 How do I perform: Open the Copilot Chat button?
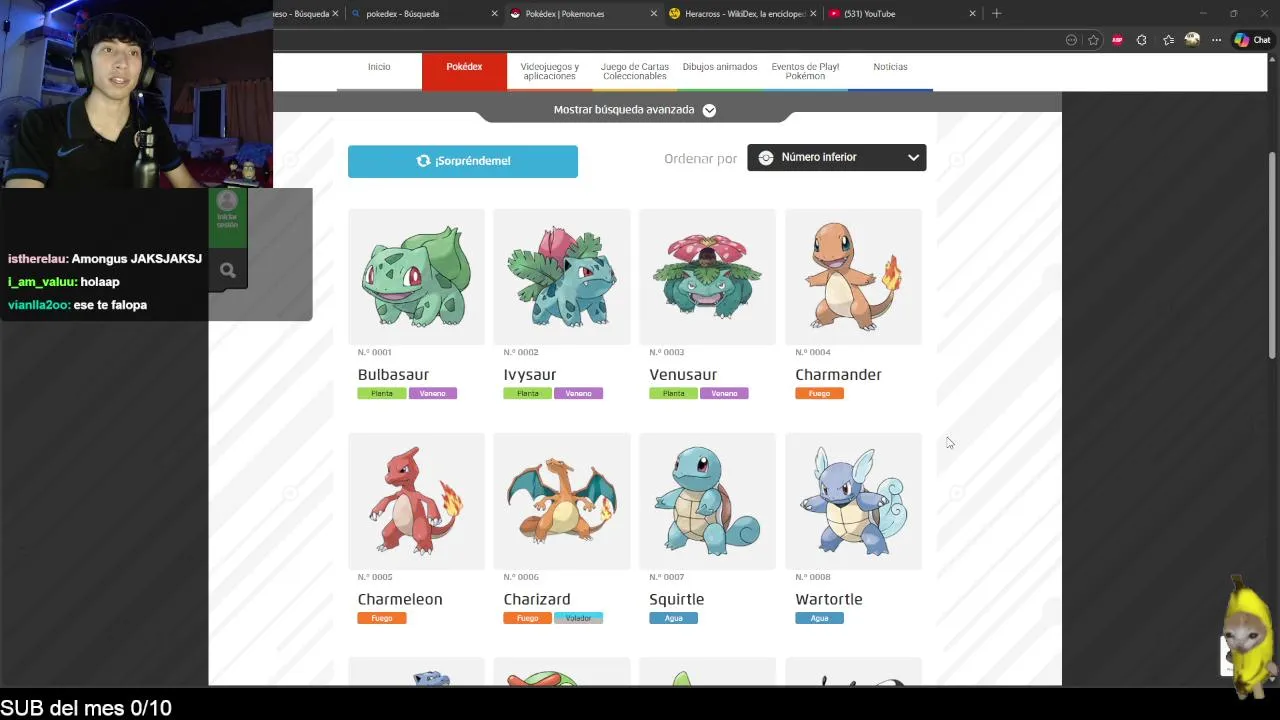click(x=1252, y=40)
